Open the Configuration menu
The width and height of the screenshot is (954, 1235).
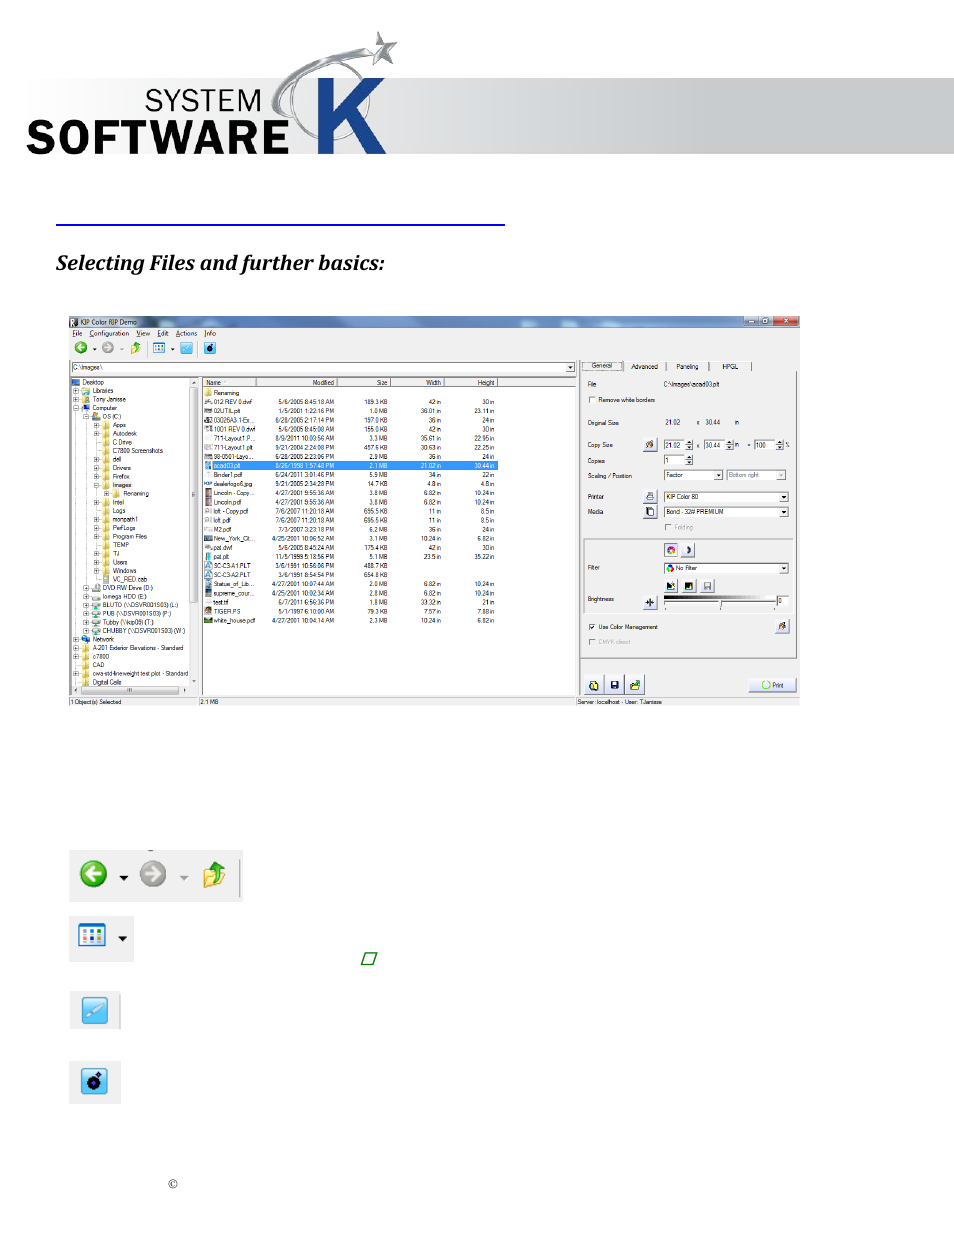point(109,334)
